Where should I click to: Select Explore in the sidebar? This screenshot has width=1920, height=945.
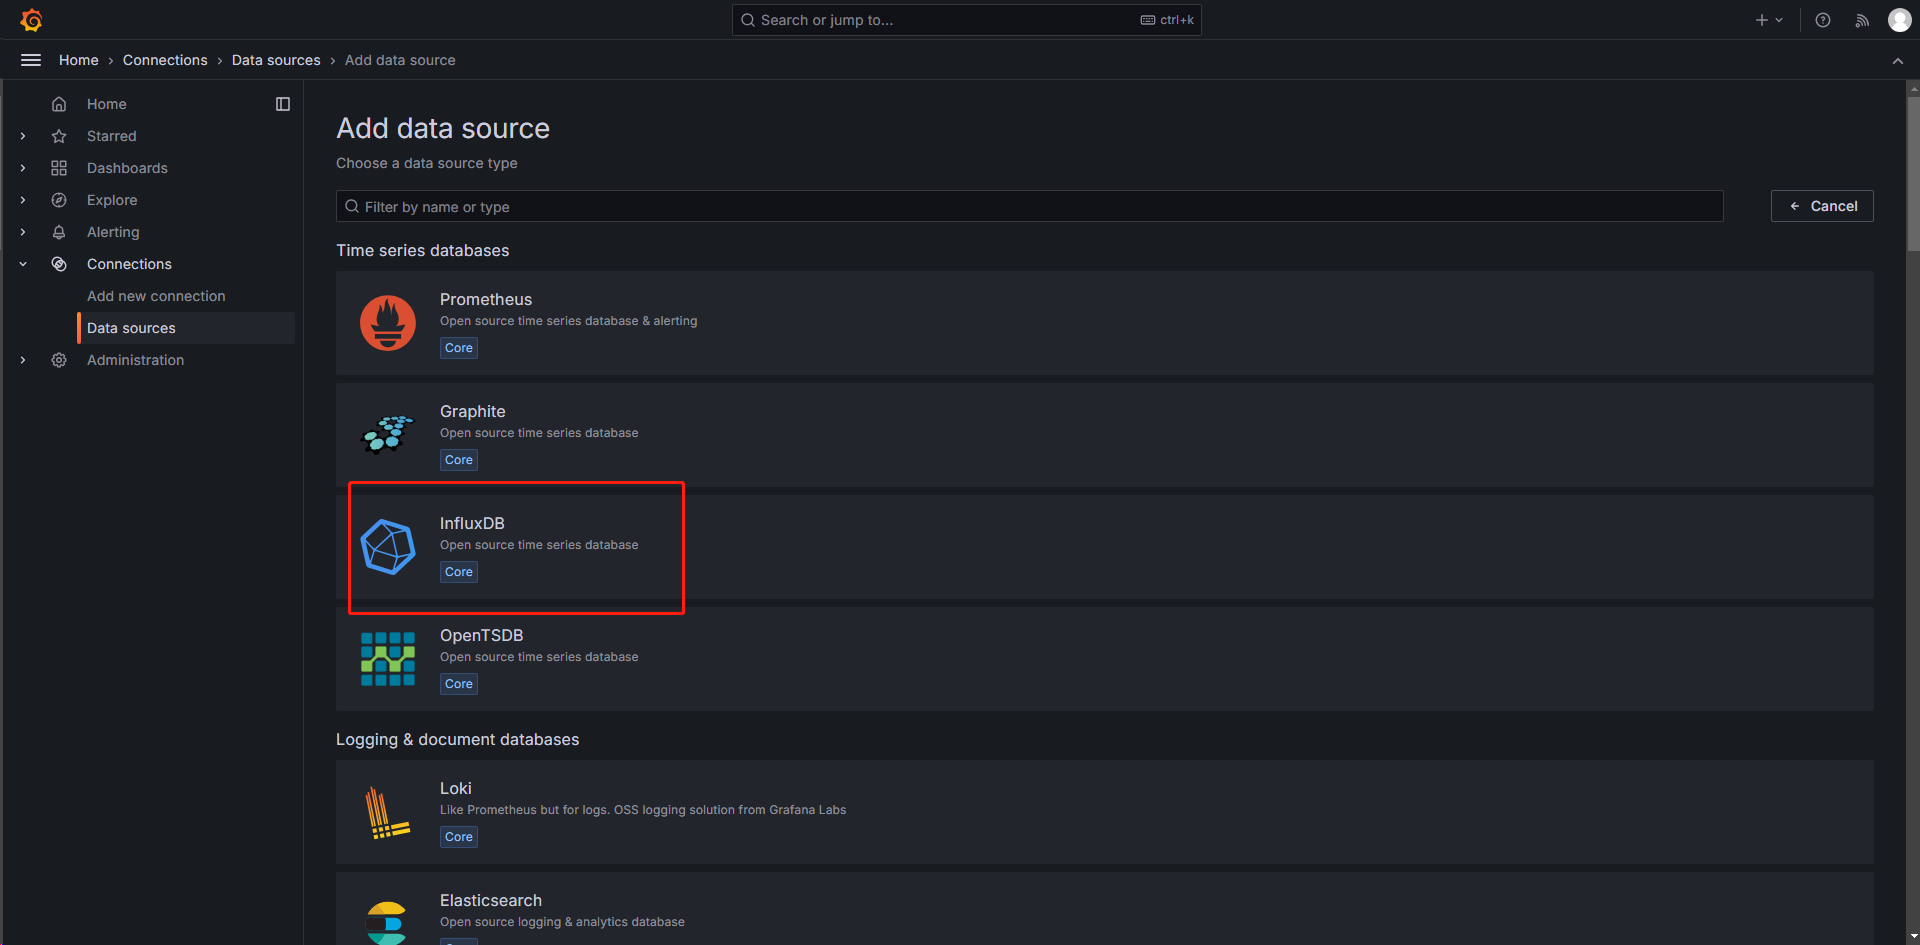112,200
